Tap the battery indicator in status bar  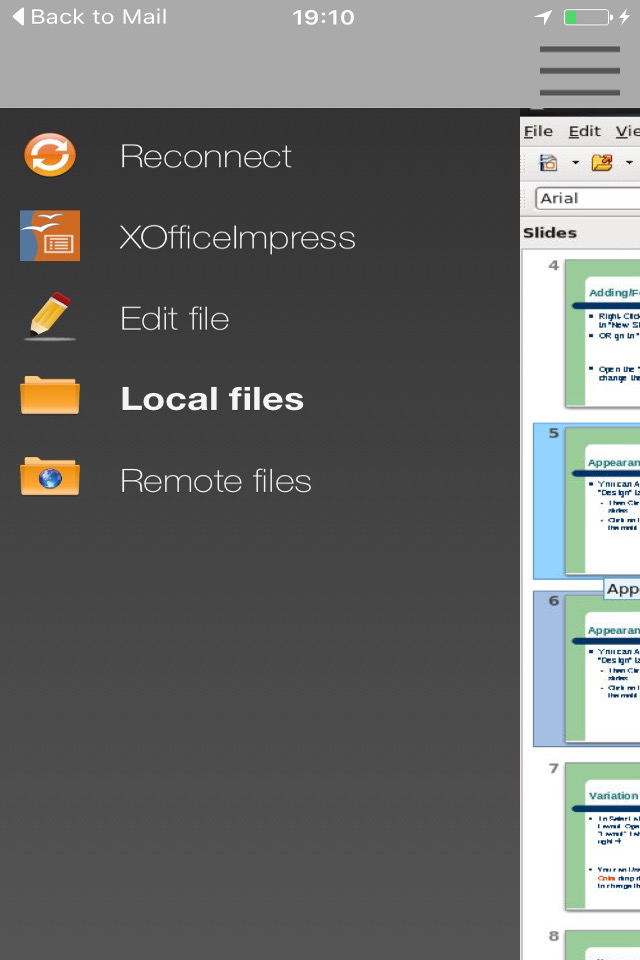click(588, 17)
